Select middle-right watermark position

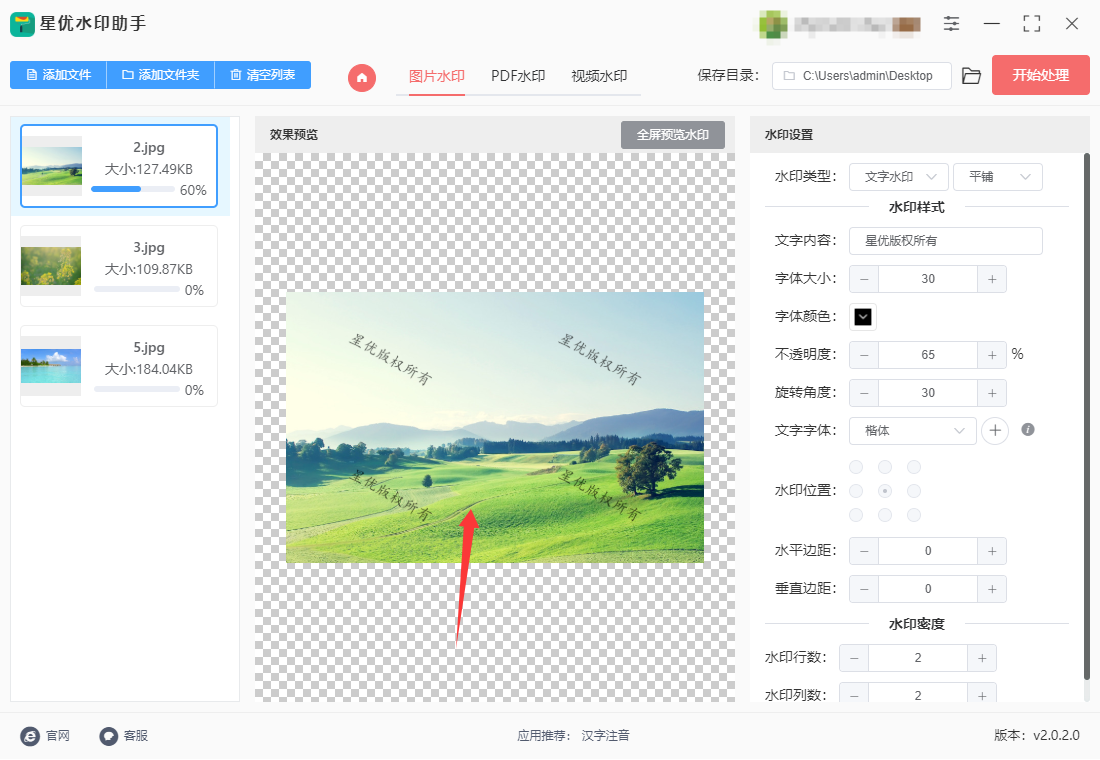(913, 491)
